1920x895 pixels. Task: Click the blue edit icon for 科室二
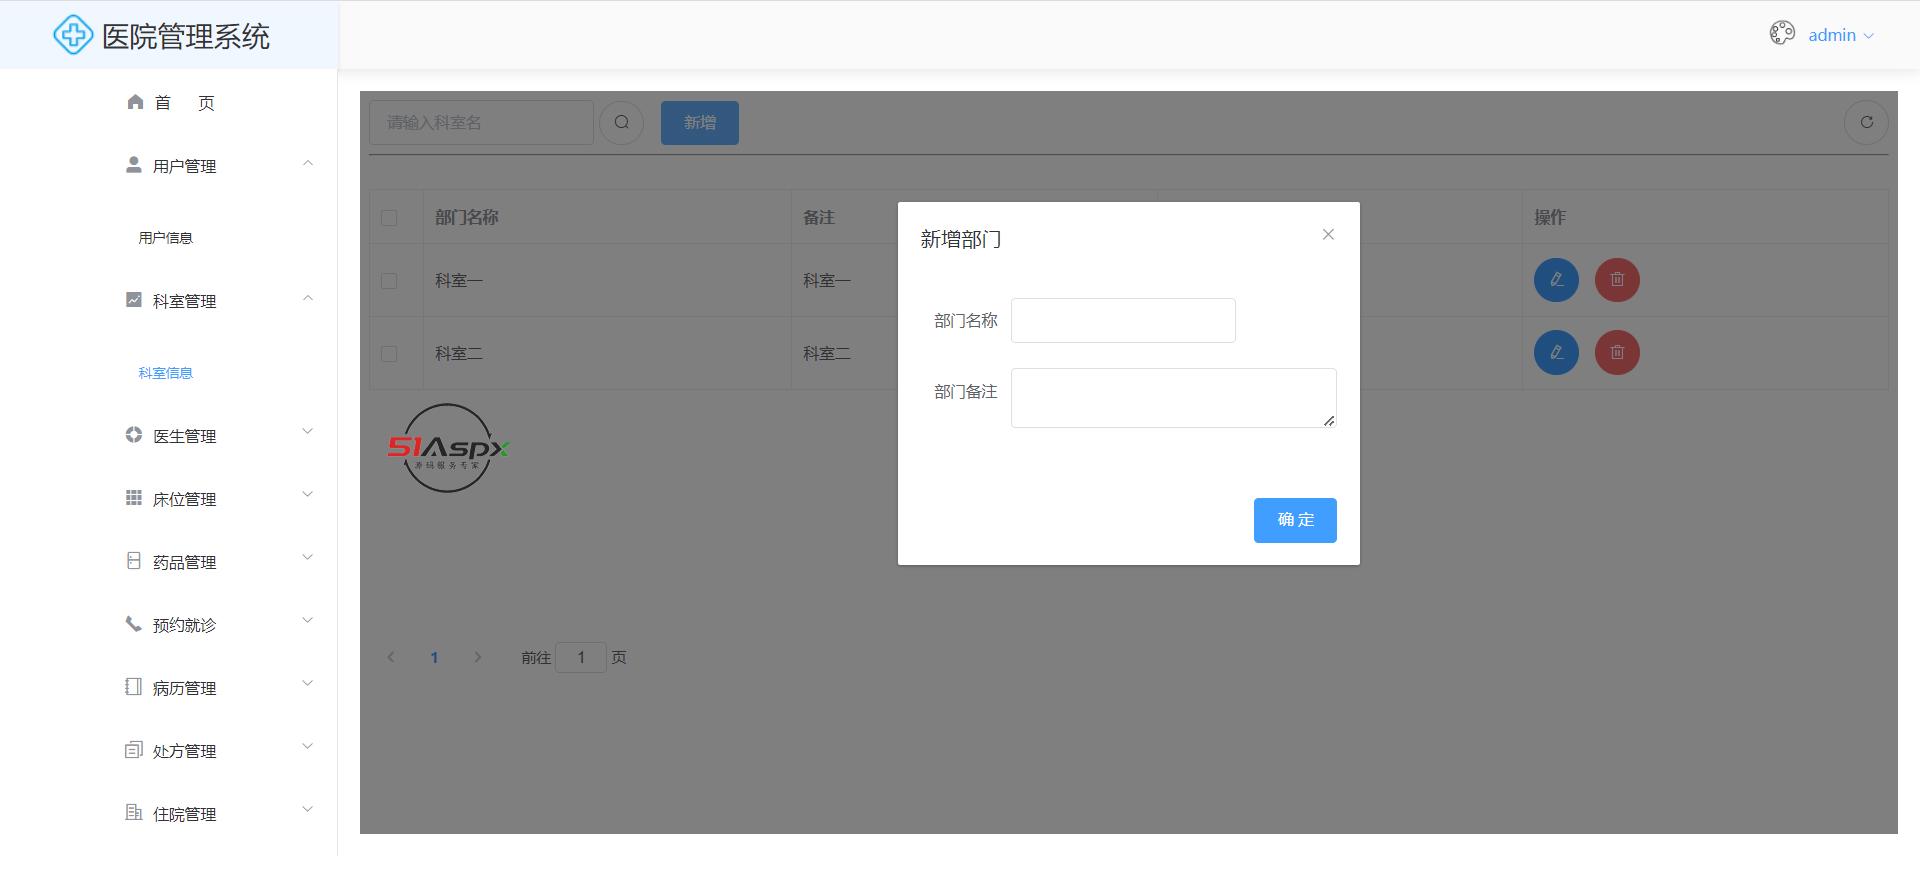[1556, 353]
